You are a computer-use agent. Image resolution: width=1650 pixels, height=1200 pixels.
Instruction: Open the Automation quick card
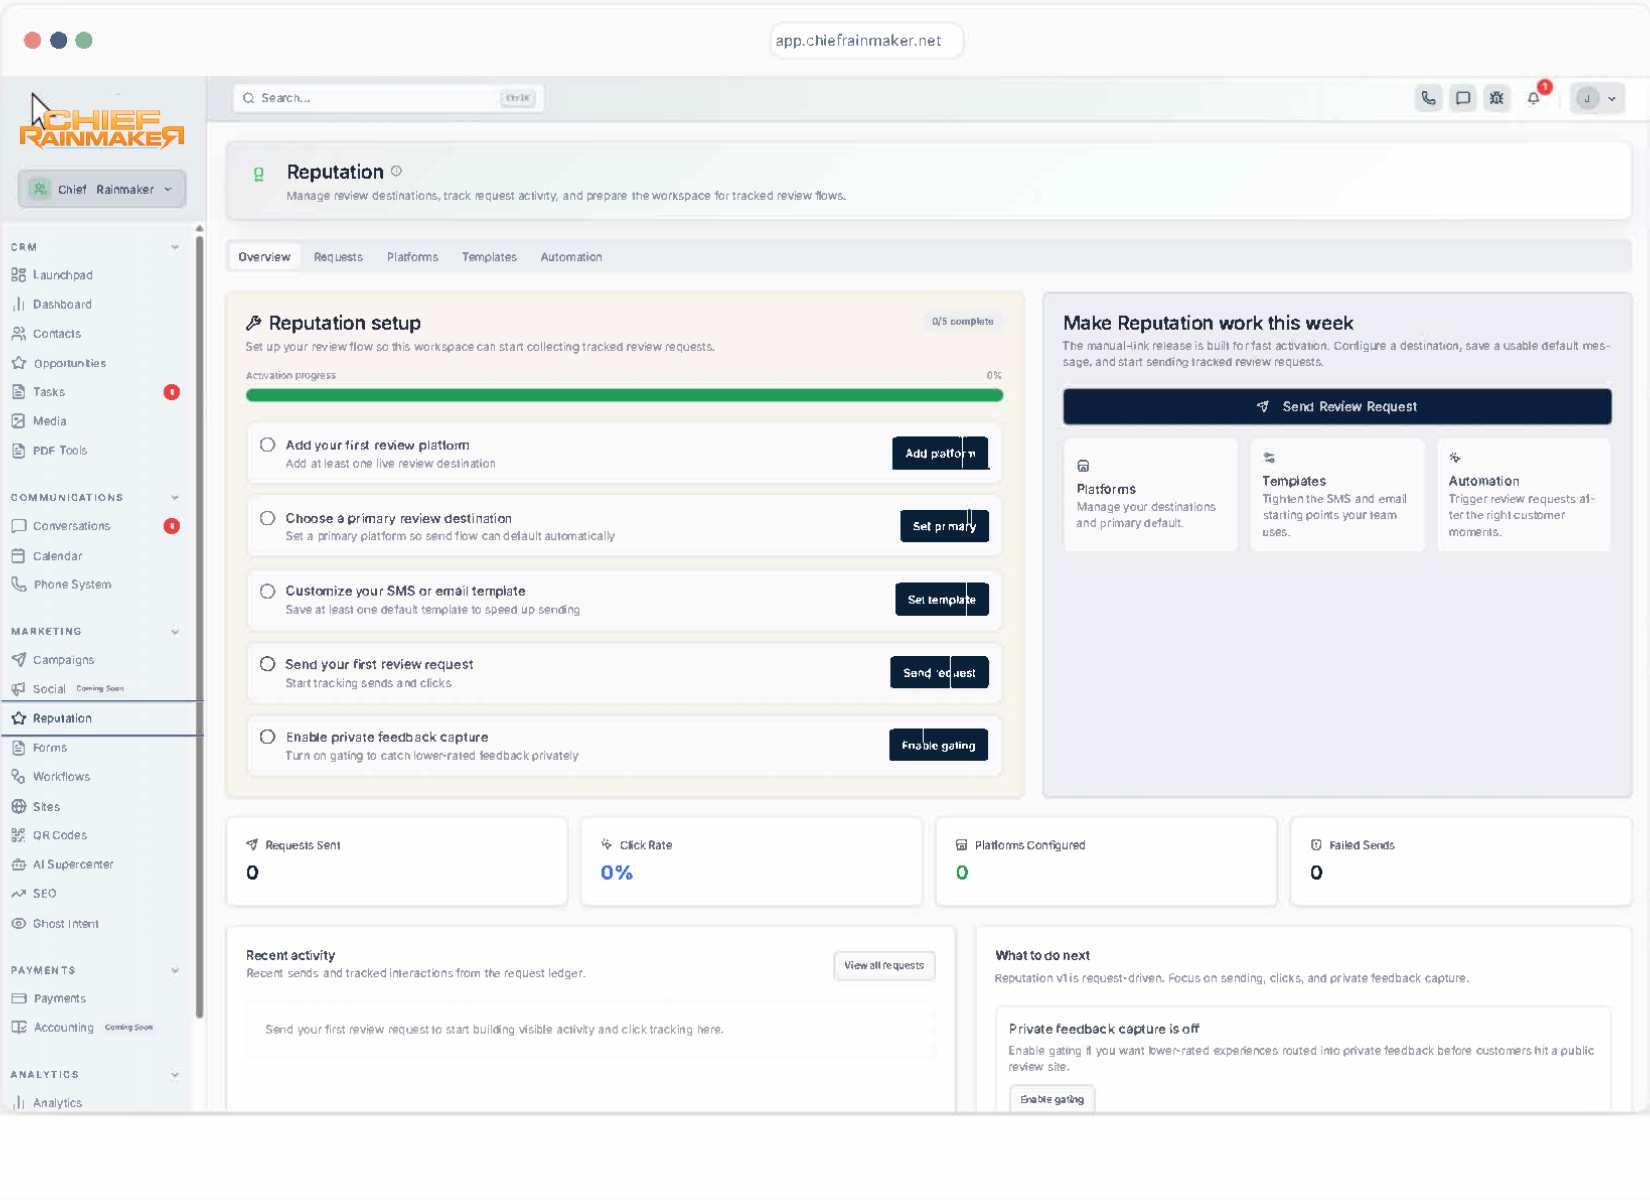coord(1524,495)
